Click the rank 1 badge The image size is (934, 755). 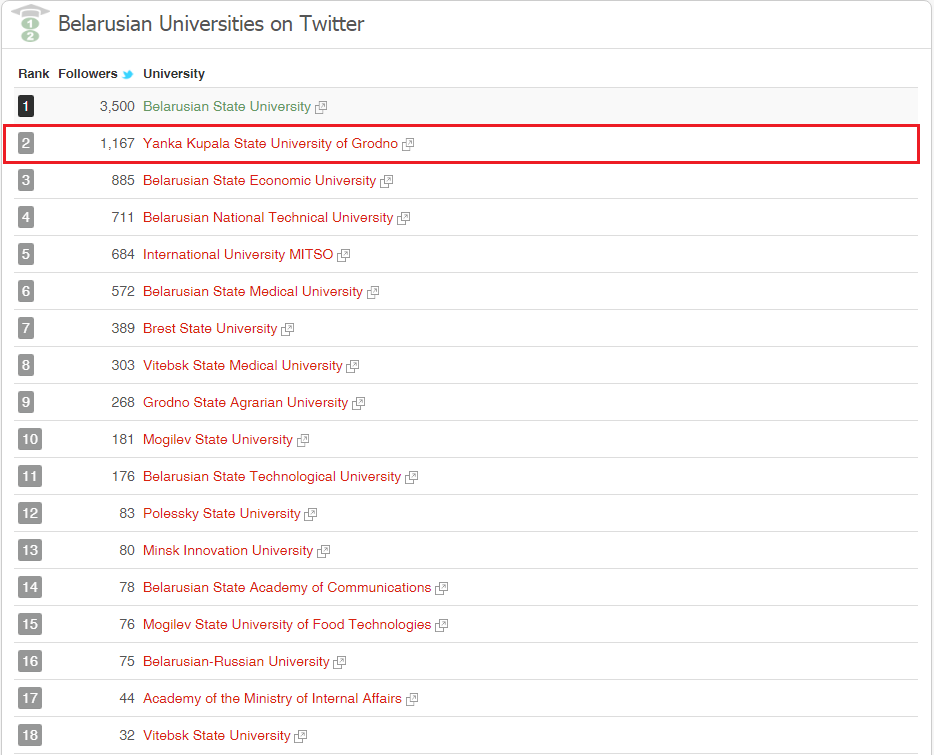tap(26, 107)
